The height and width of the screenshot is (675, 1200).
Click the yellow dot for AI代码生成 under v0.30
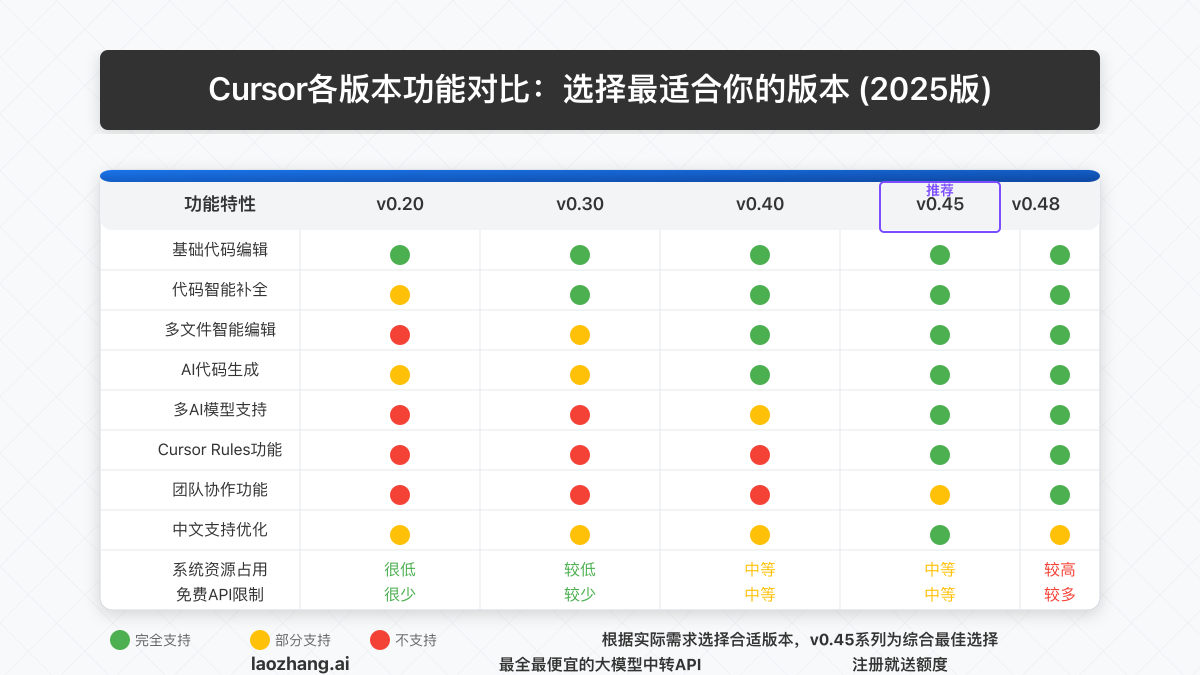580,375
